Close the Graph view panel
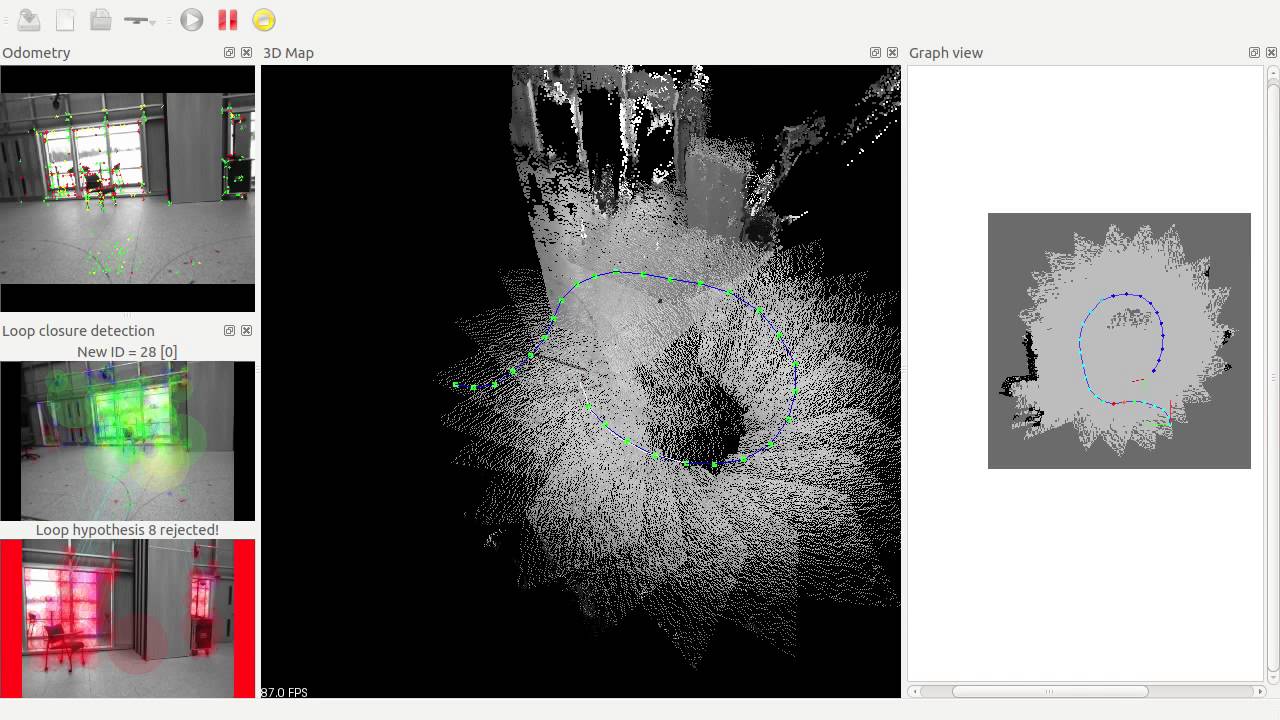The height and width of the screenshot is (720, 1280). coord(1271,53)
